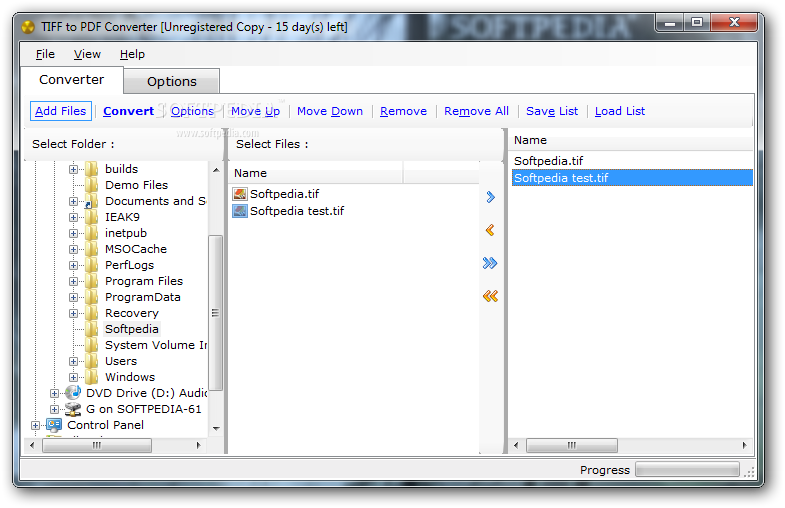Expand the Documents and Settings node
The height and width of the screenshot is (508, 785).
click(x=73, y=201)
